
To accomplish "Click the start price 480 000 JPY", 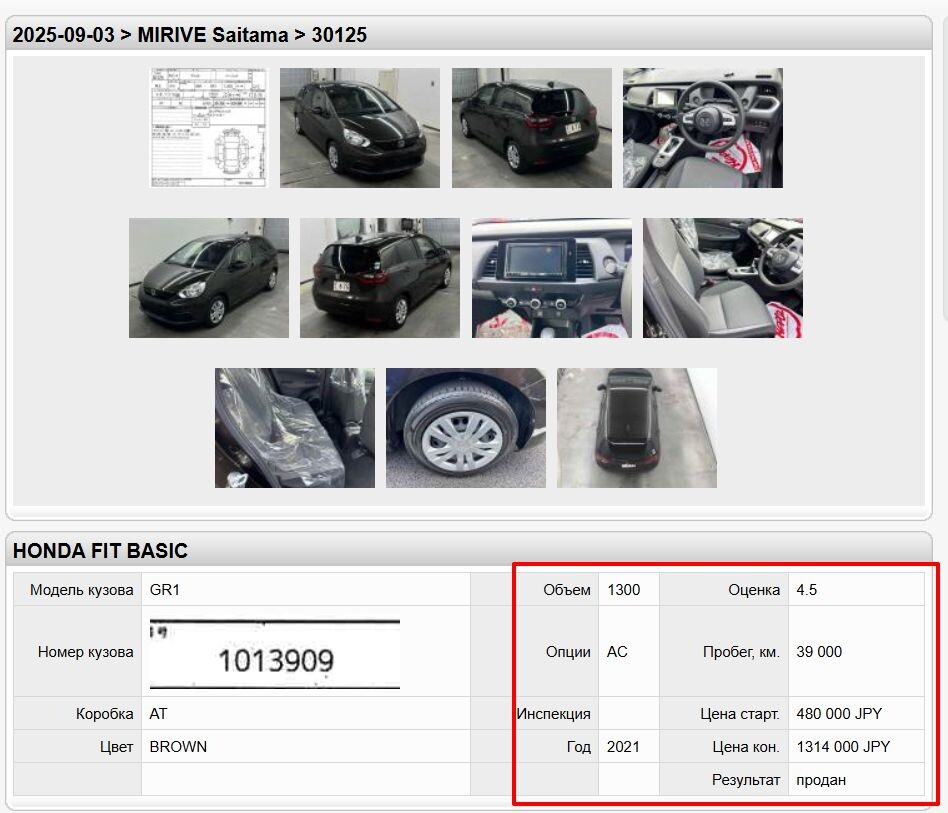I will (x=839, y=714).
